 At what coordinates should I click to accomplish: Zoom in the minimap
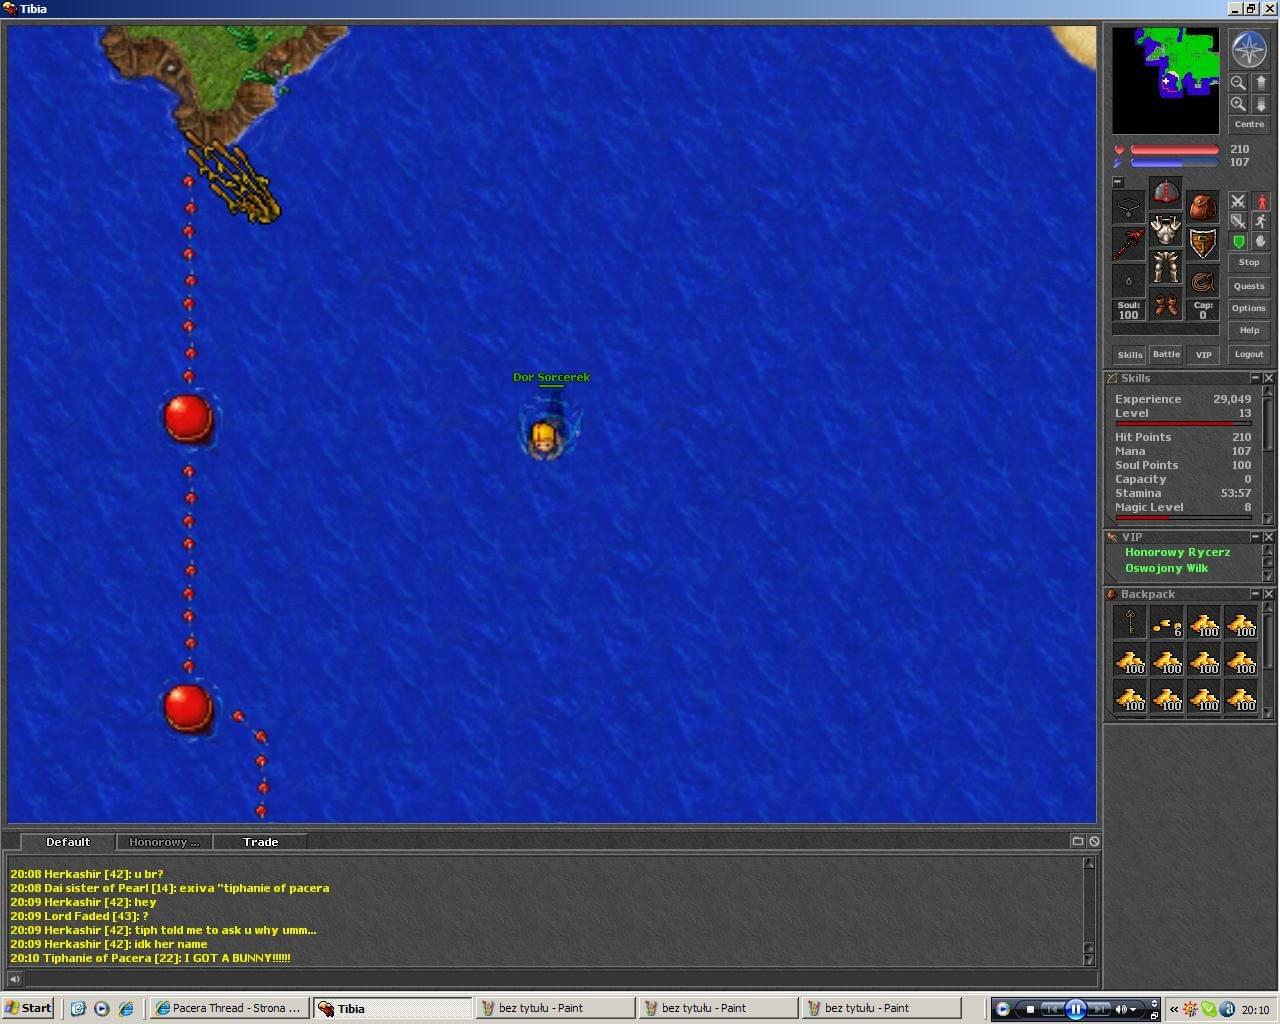(1238, 104)
